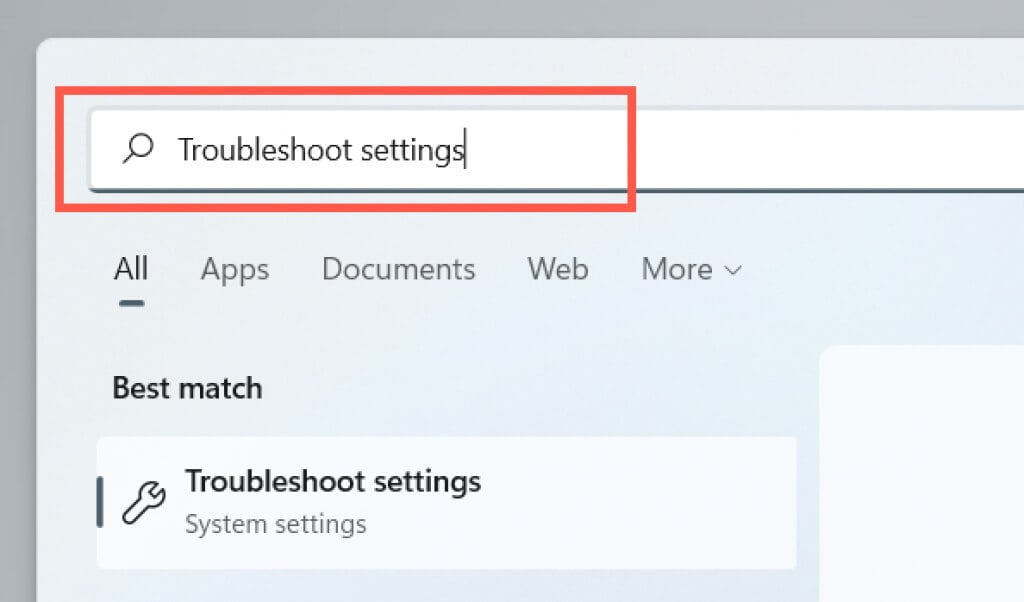Click the chevron arrow next to More

point(733,270)
